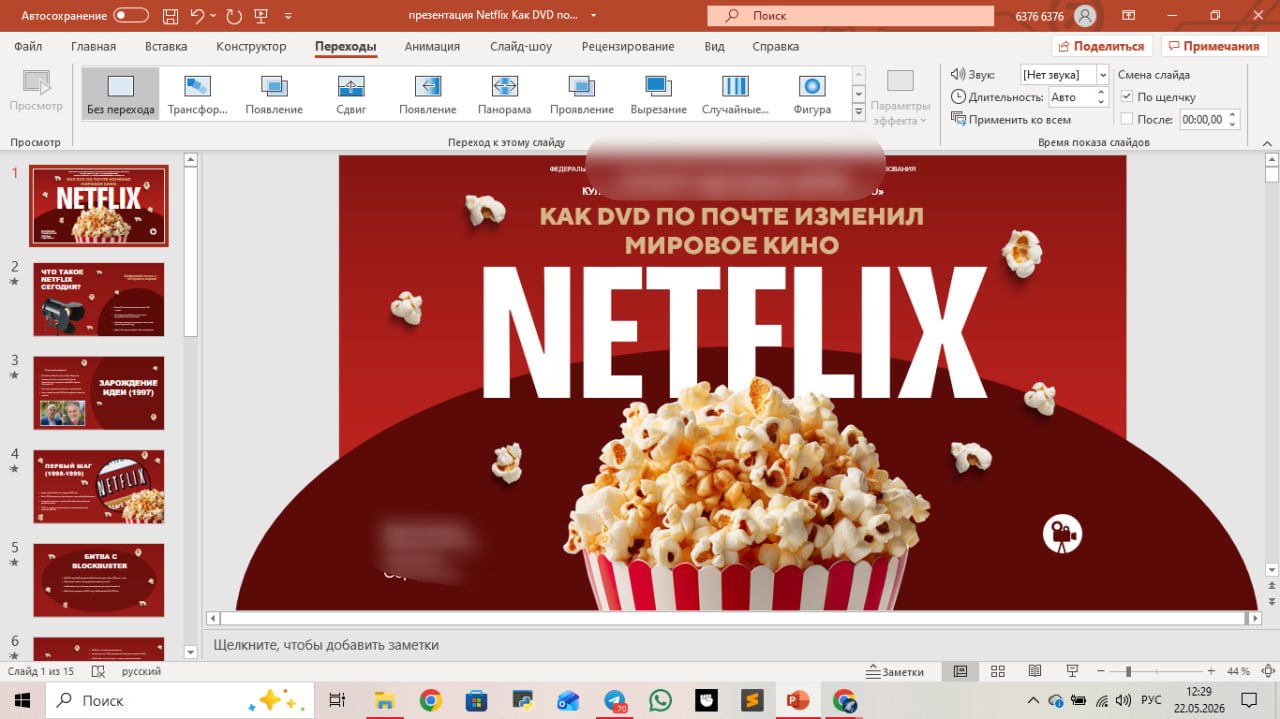Open the Справка tab
Image resolution: width=1280 pixels, height=719 pixels.
775,46
